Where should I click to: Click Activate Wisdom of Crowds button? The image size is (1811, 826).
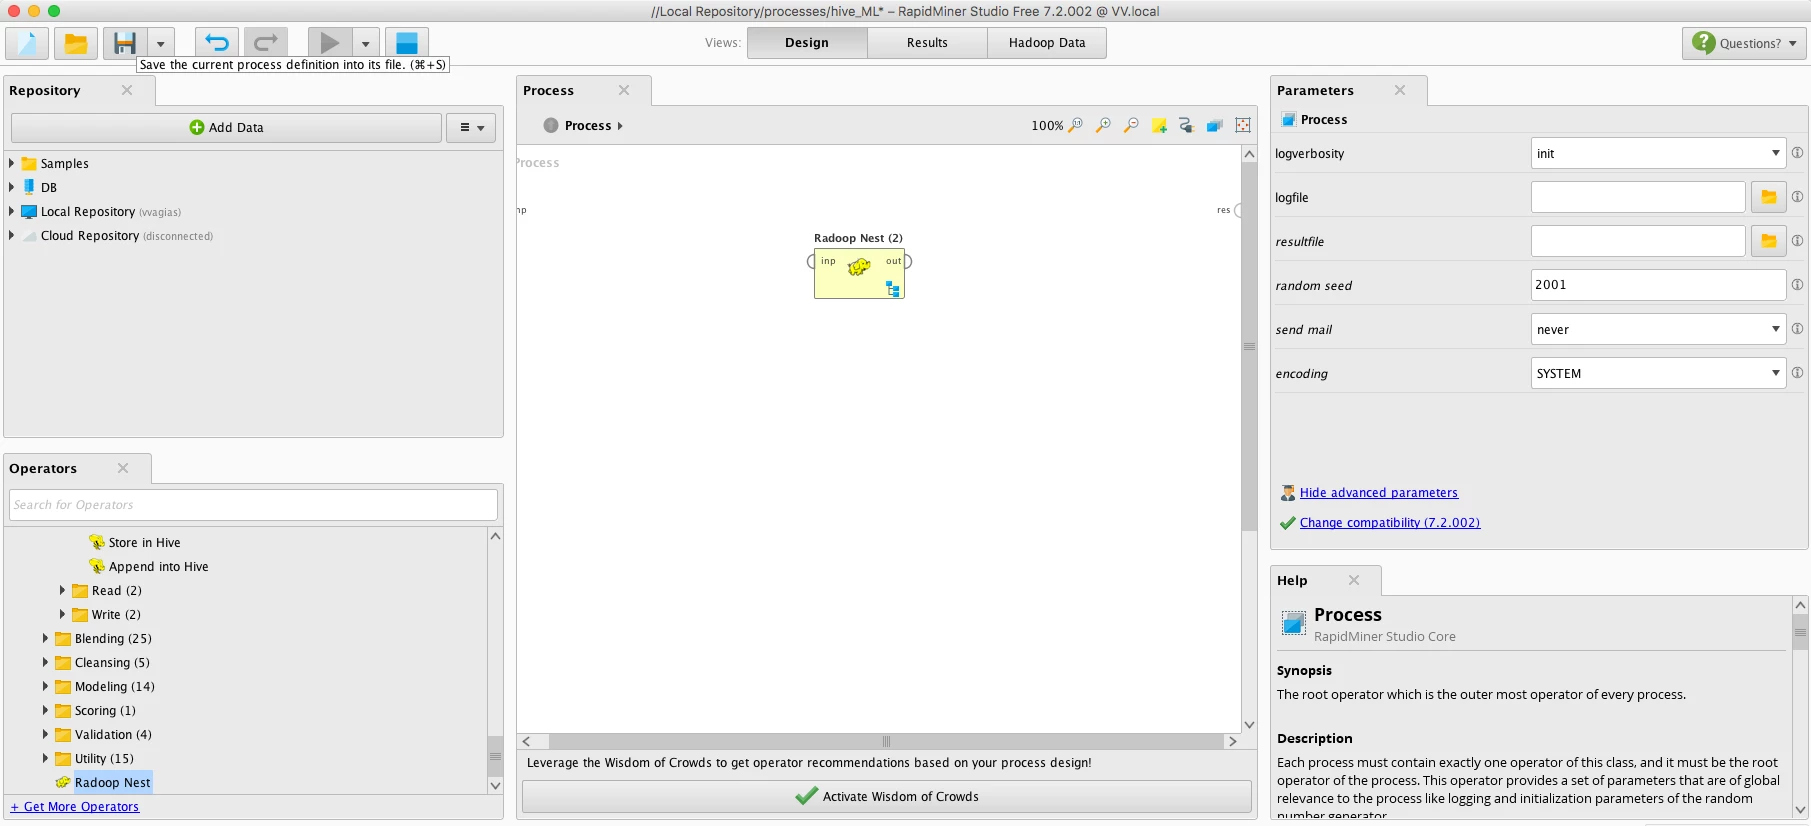point(887,797)
